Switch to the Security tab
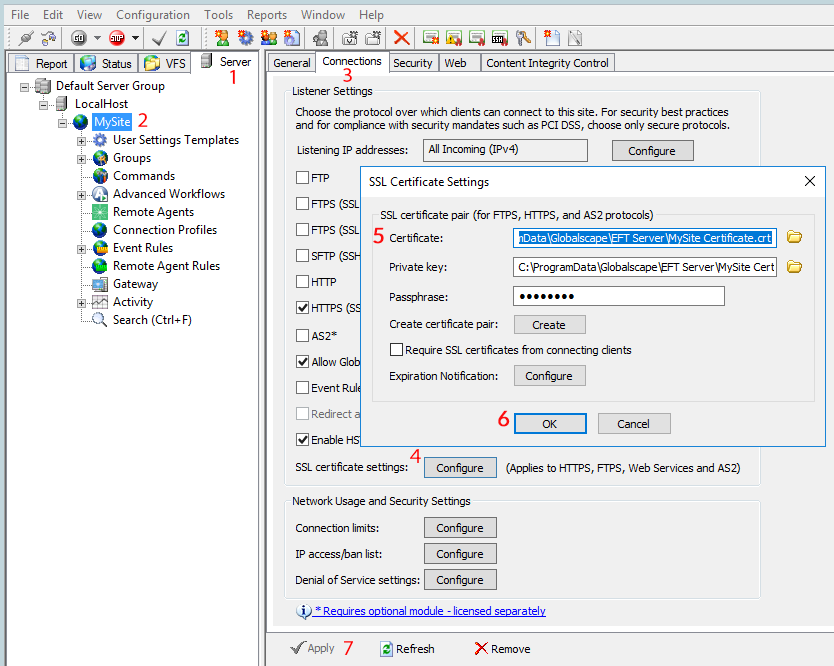Screen dimensions: 834x666 pyautogui.click(x=413, y=62)
